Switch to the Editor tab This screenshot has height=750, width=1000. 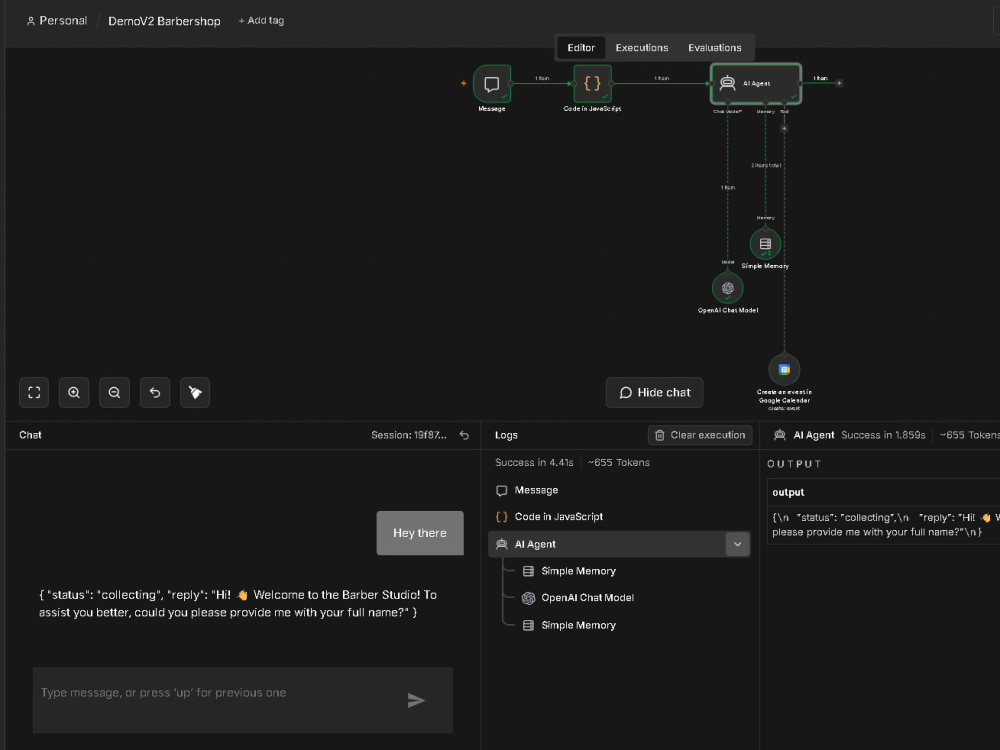[x=581, y=48]
